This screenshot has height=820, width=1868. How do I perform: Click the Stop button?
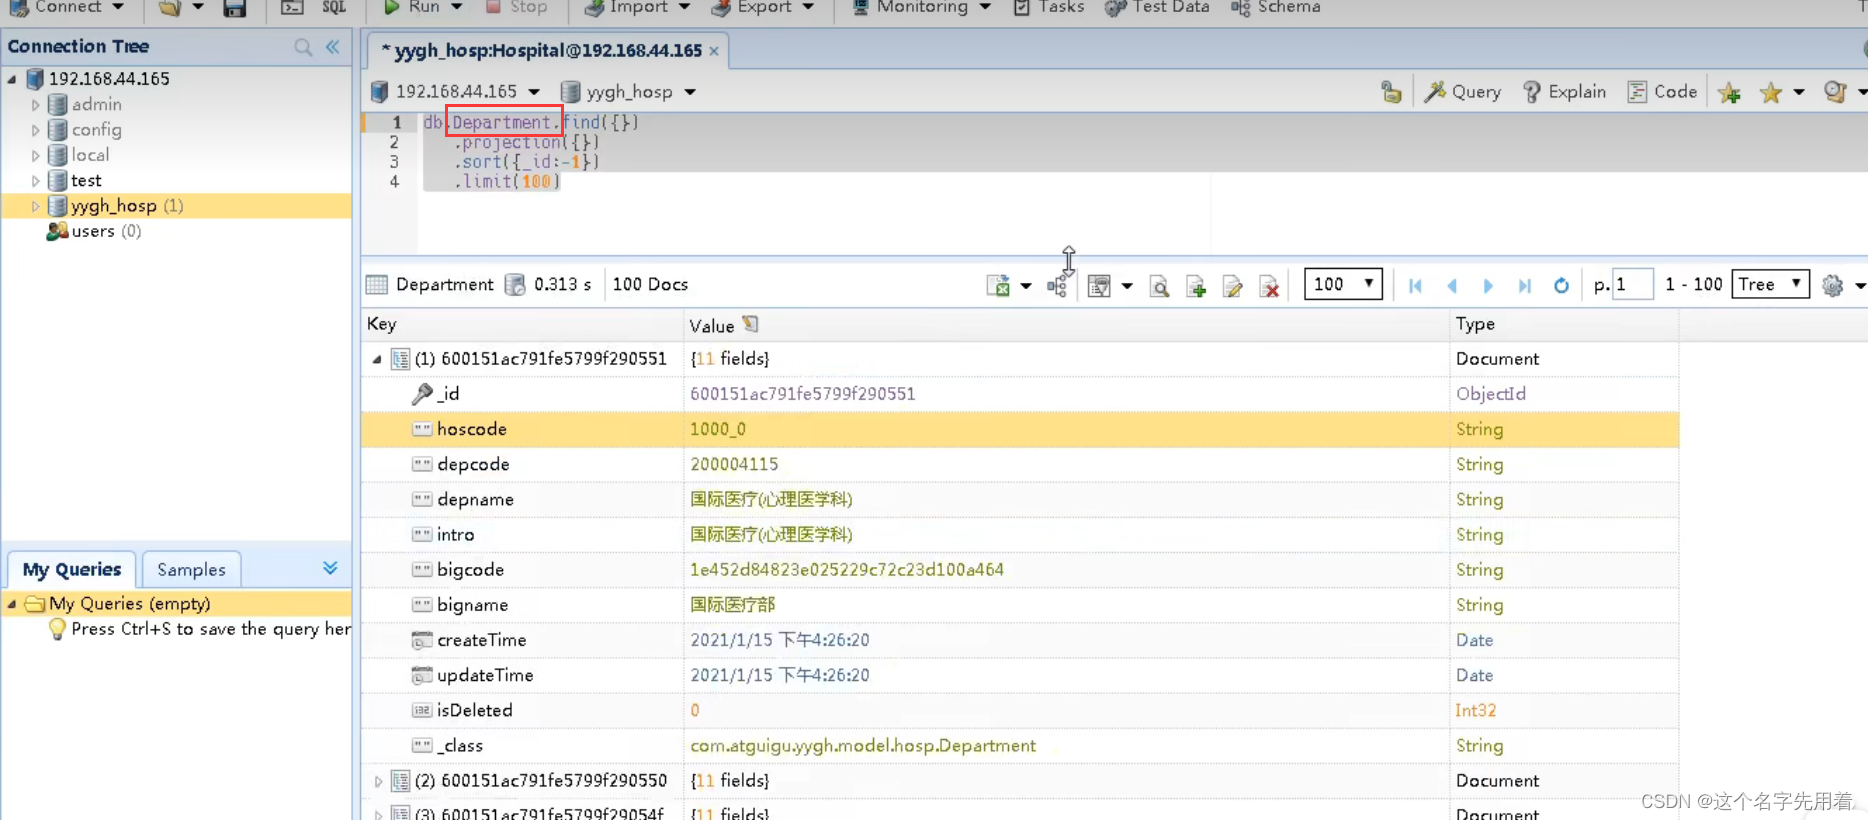(517, 7)
